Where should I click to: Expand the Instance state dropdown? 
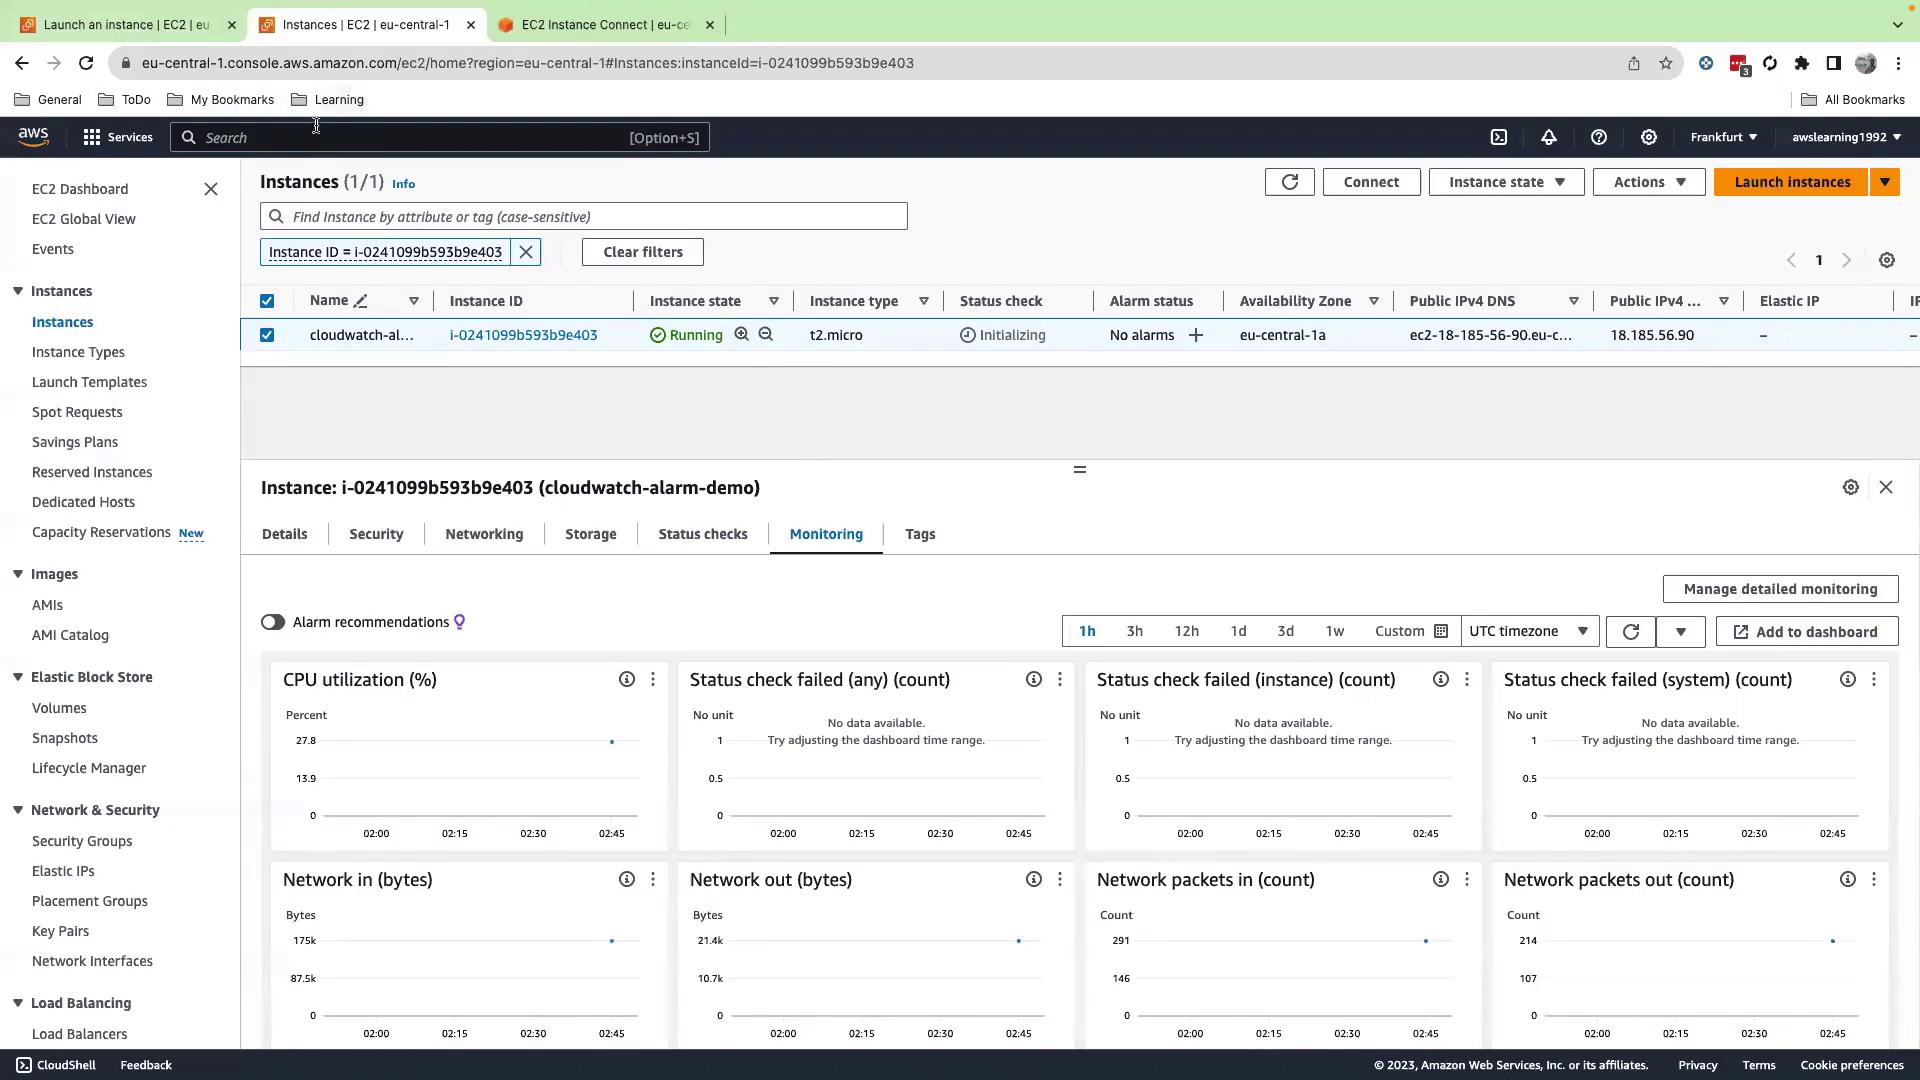pyautogui.click(x=1506, y=182)
